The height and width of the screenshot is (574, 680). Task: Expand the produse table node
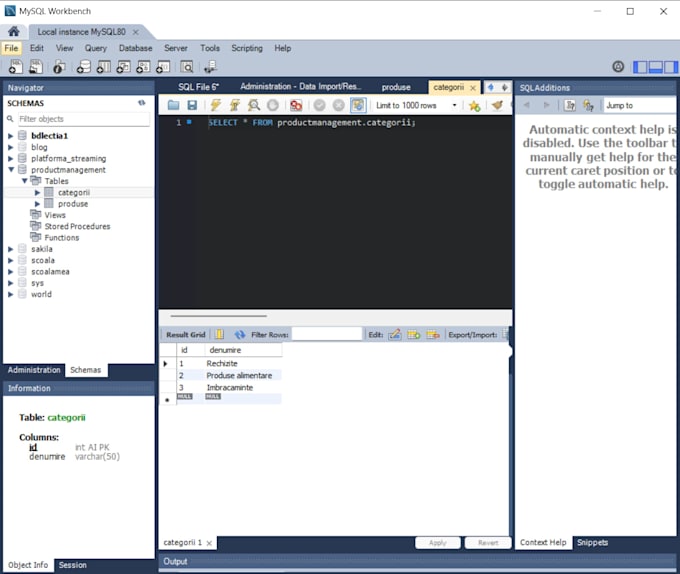[37, 203]
